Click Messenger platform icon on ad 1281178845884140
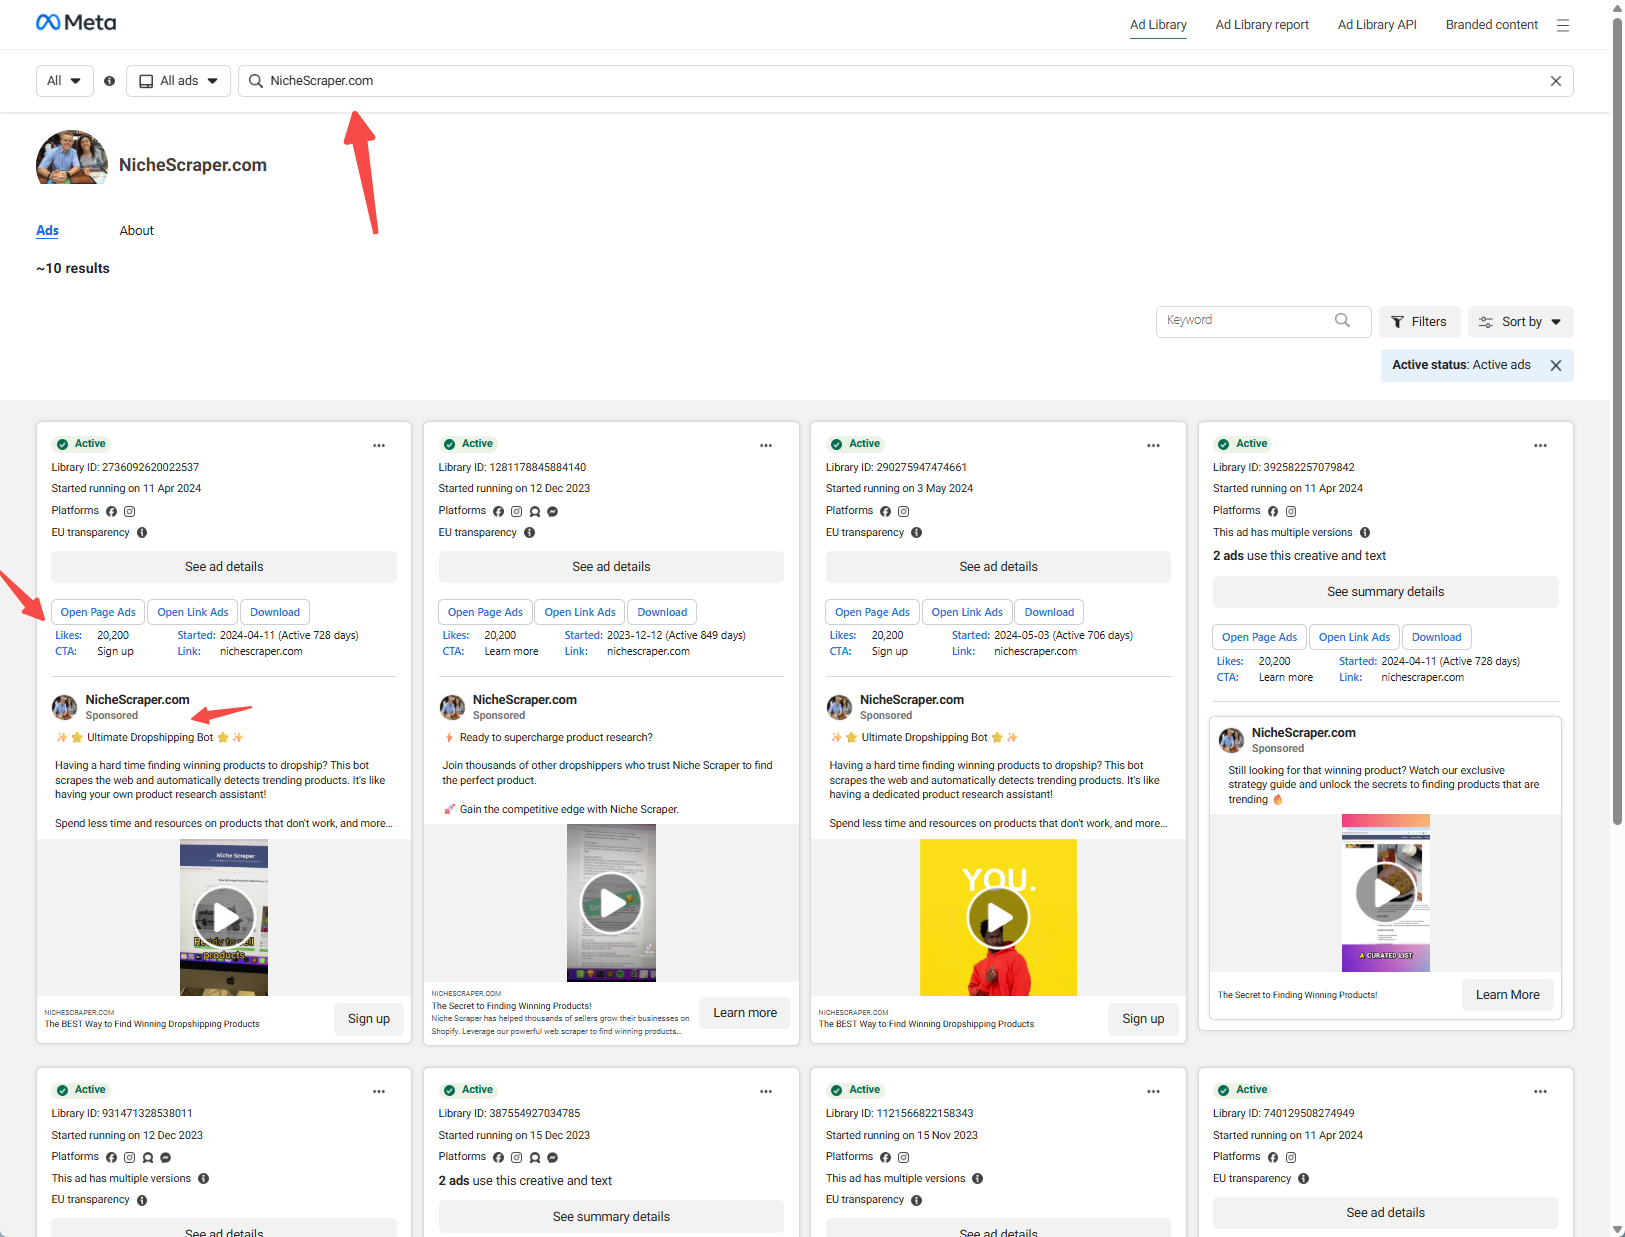1625x1237 pixels. pos(552,511)
